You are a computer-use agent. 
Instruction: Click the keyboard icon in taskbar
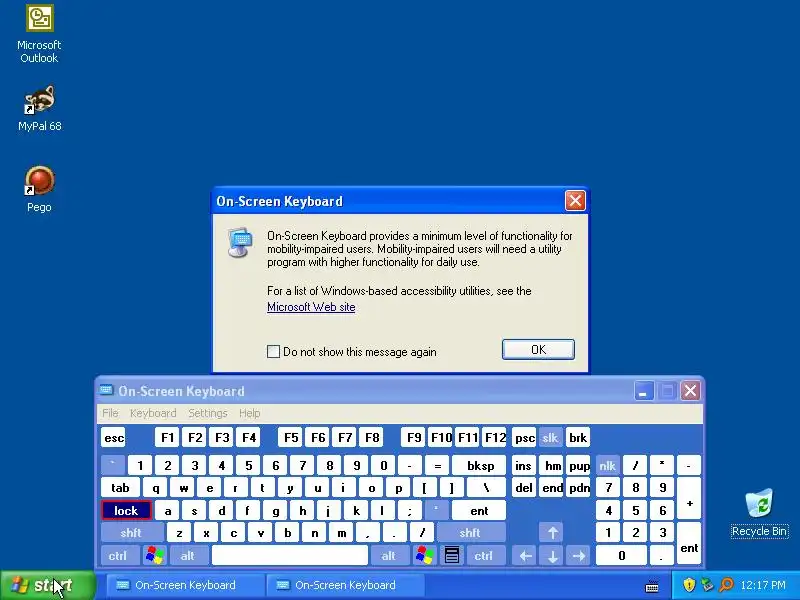(652, 586)
